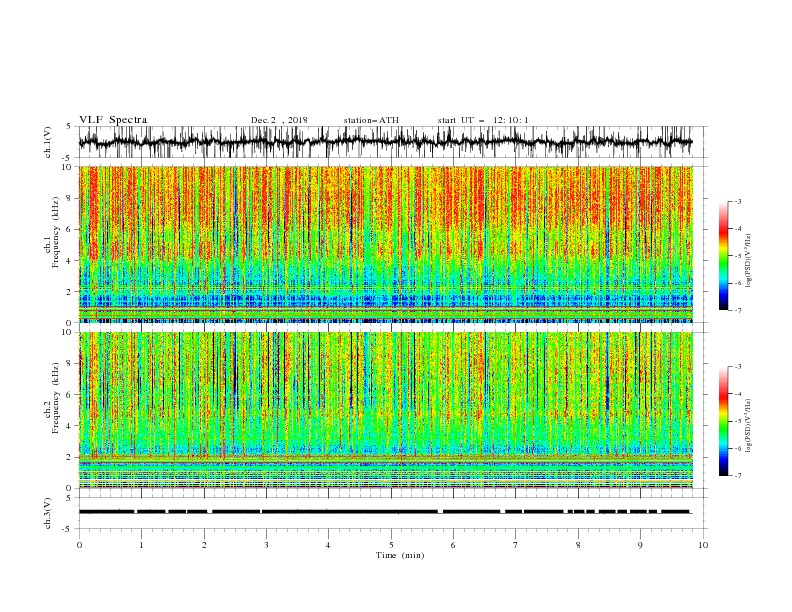Click the "start UT = 12:10:1" header text
This screenshot has width=792, height=612.
(x=482, y=120)
